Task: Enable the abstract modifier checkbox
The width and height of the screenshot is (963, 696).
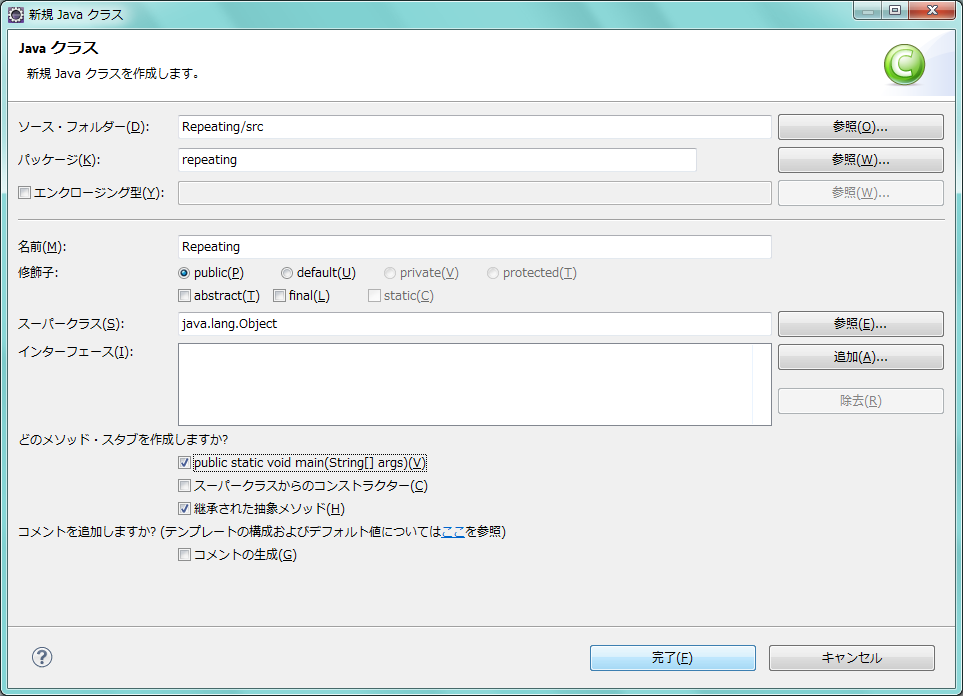Action: point(184,296)
